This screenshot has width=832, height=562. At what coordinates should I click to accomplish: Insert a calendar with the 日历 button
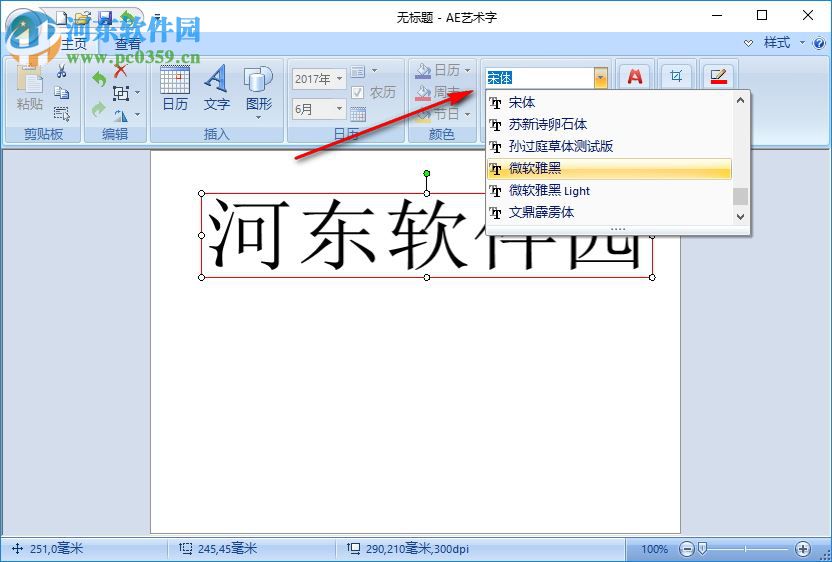pyautogui.click(x=175, y=89)
